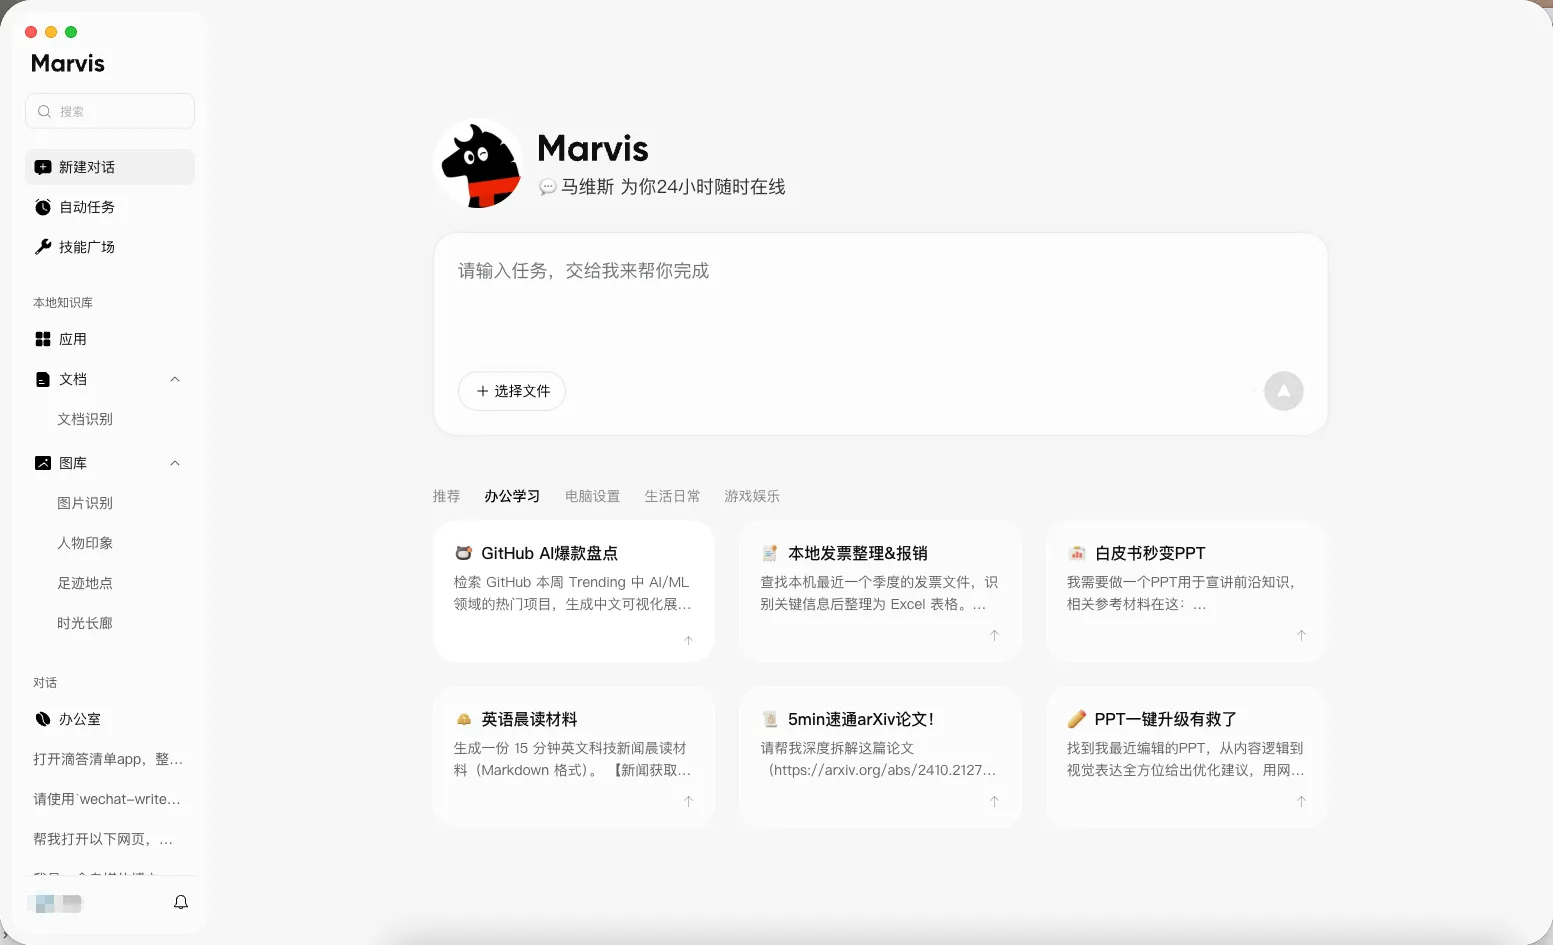Open the 白皮书秒变PPT card title
The image size is (1553, 945).
click(1150, 553)
